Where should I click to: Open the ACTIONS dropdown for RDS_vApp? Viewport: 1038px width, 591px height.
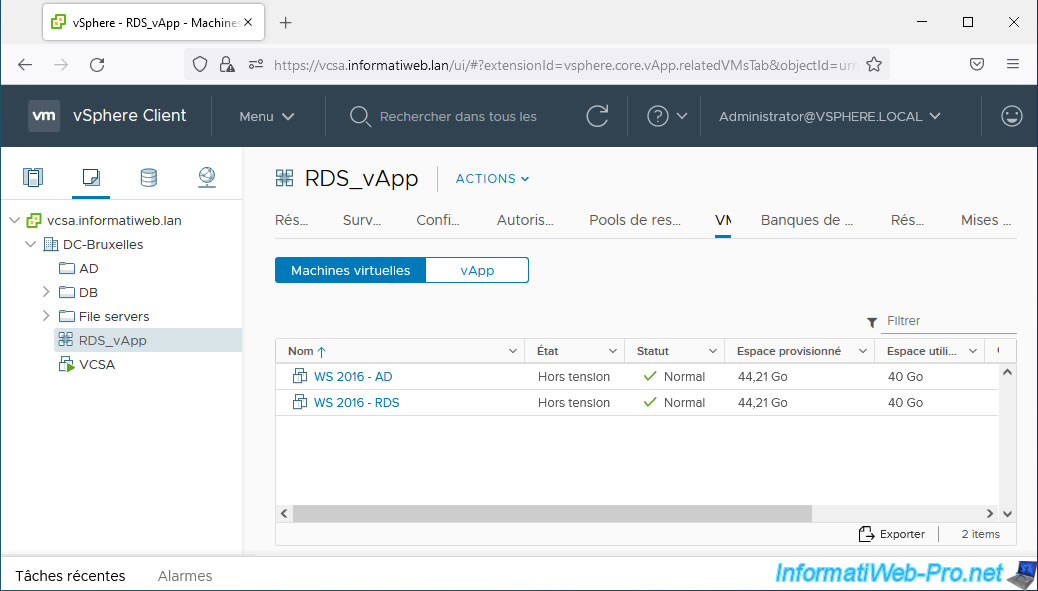492,179
